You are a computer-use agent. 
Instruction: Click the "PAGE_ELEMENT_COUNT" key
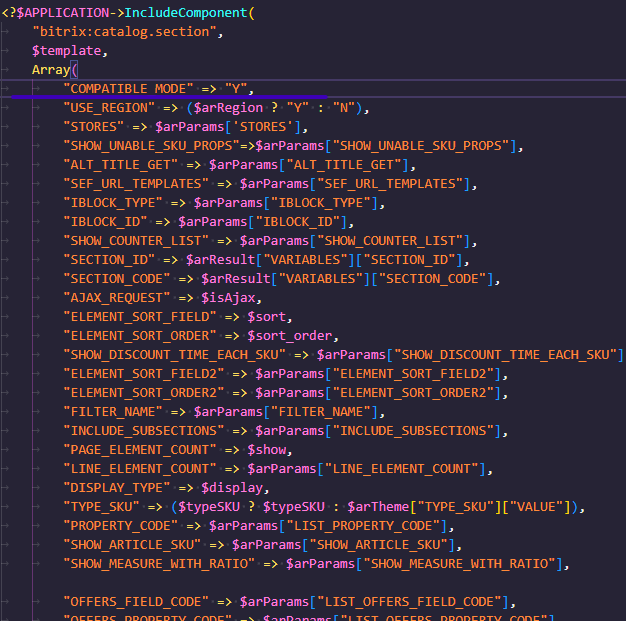(x=140, y=450)
